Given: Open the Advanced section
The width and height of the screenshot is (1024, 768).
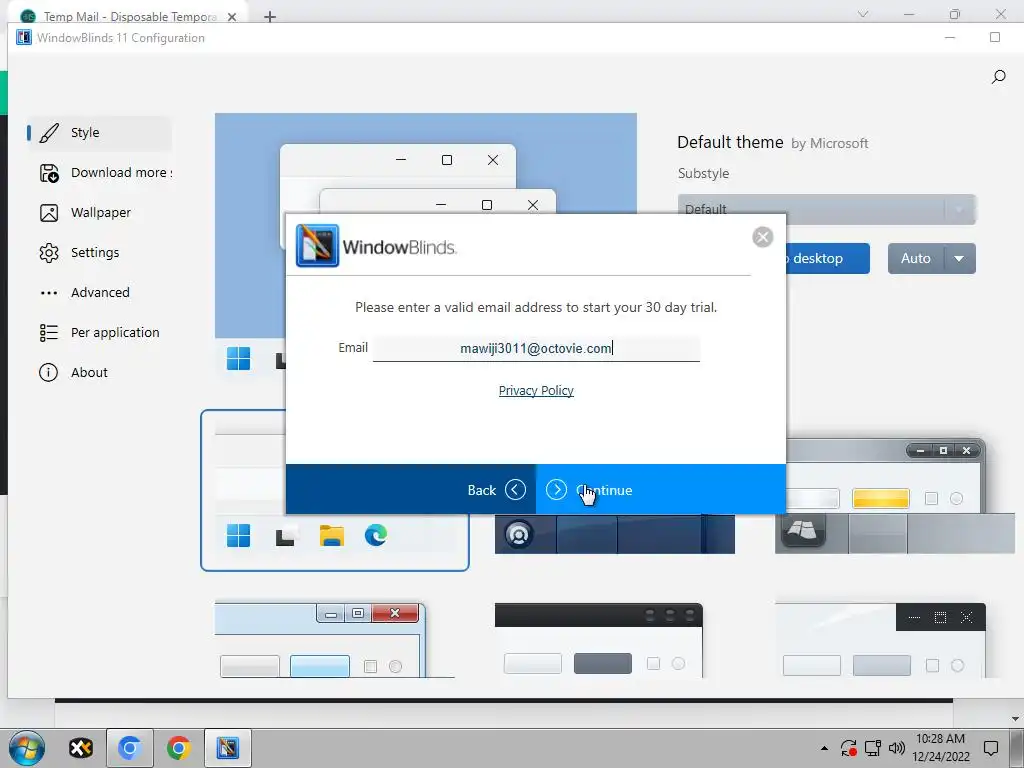Looking at the screenshot, I should 99,292.
